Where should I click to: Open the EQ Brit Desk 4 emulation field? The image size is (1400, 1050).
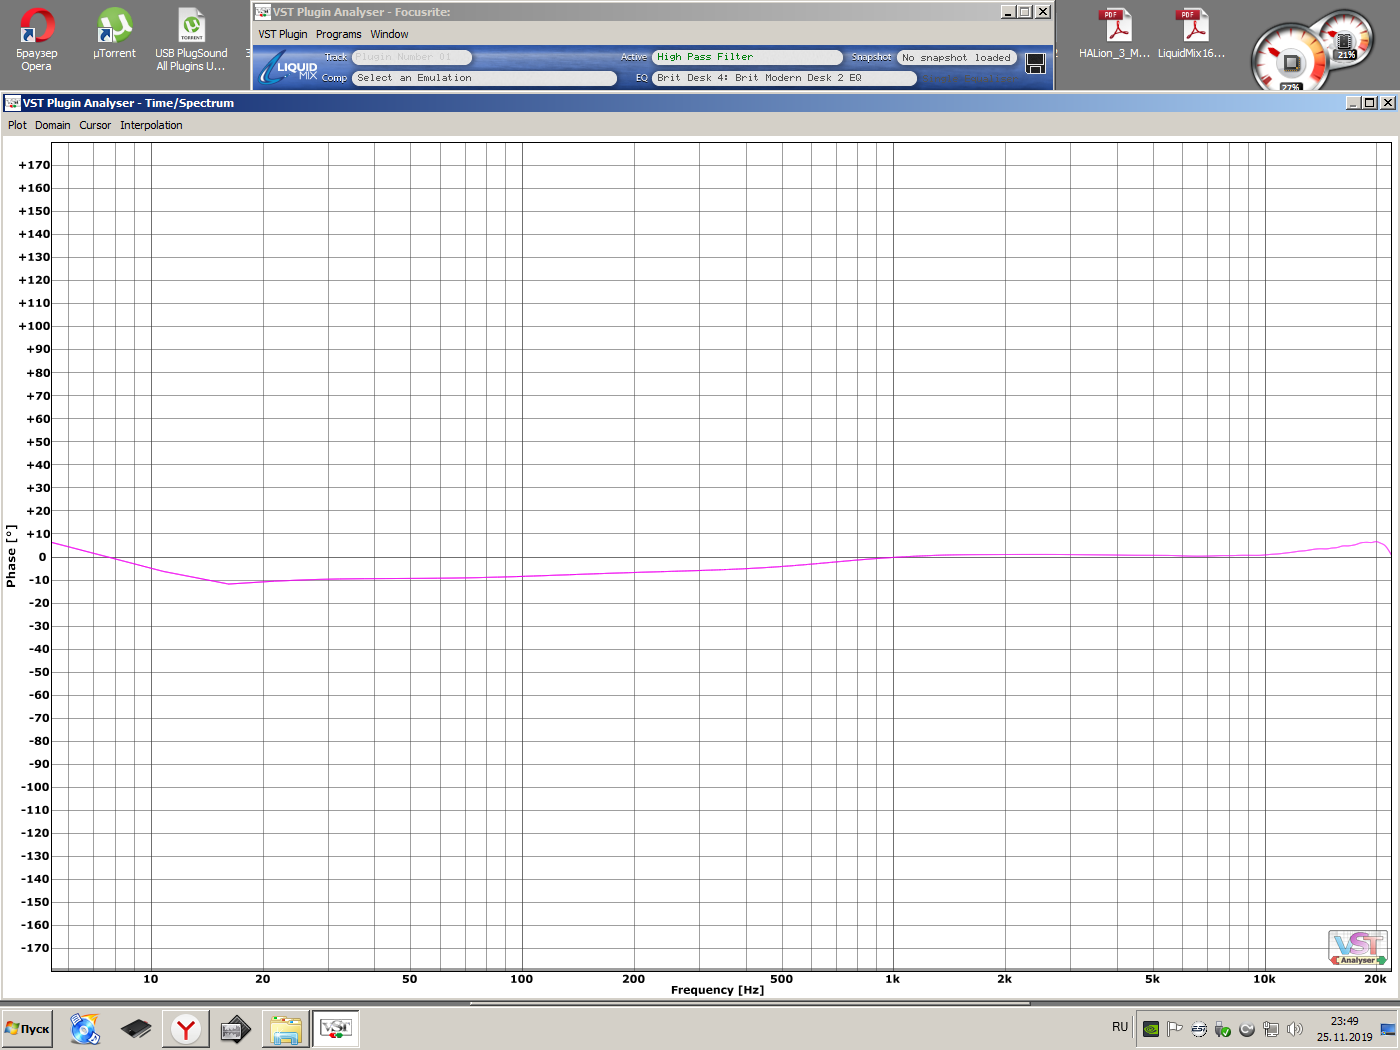pyautogui.click(x=784, y=78)
